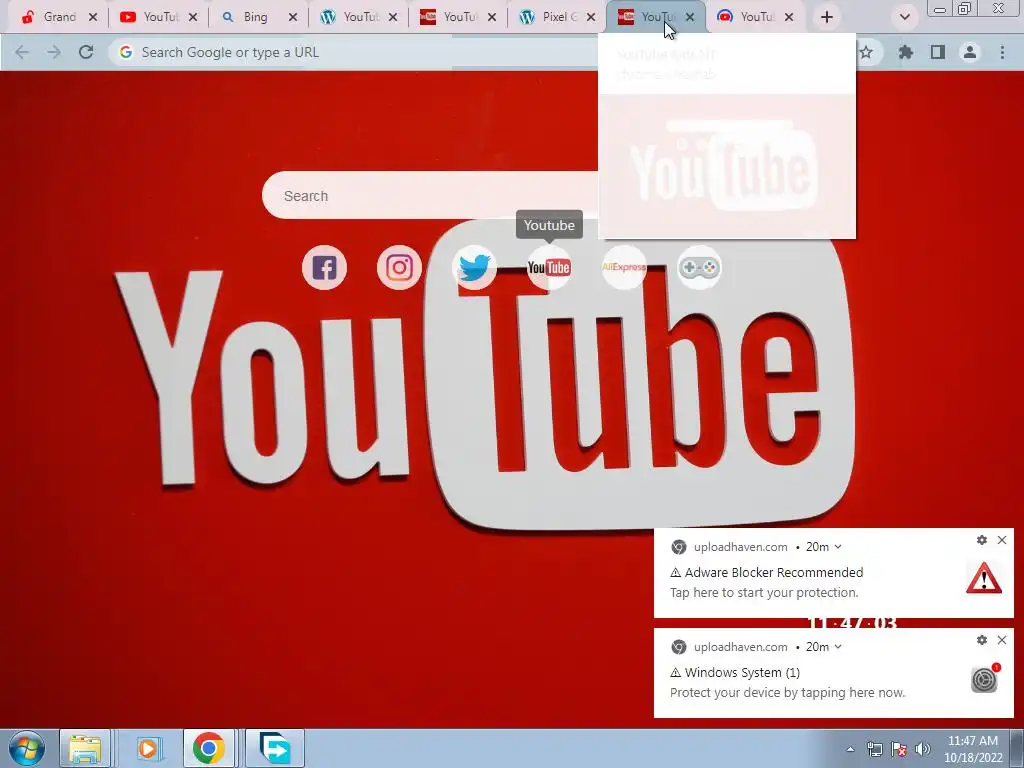Click the red warning triangle icon

coord(984,578)
